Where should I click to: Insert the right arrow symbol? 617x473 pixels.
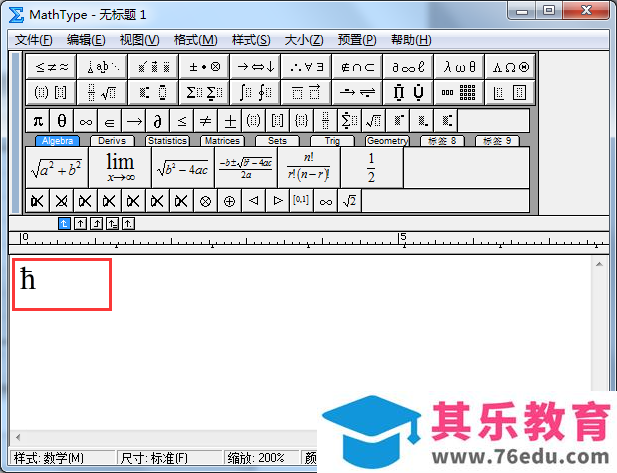pos(134,121)
